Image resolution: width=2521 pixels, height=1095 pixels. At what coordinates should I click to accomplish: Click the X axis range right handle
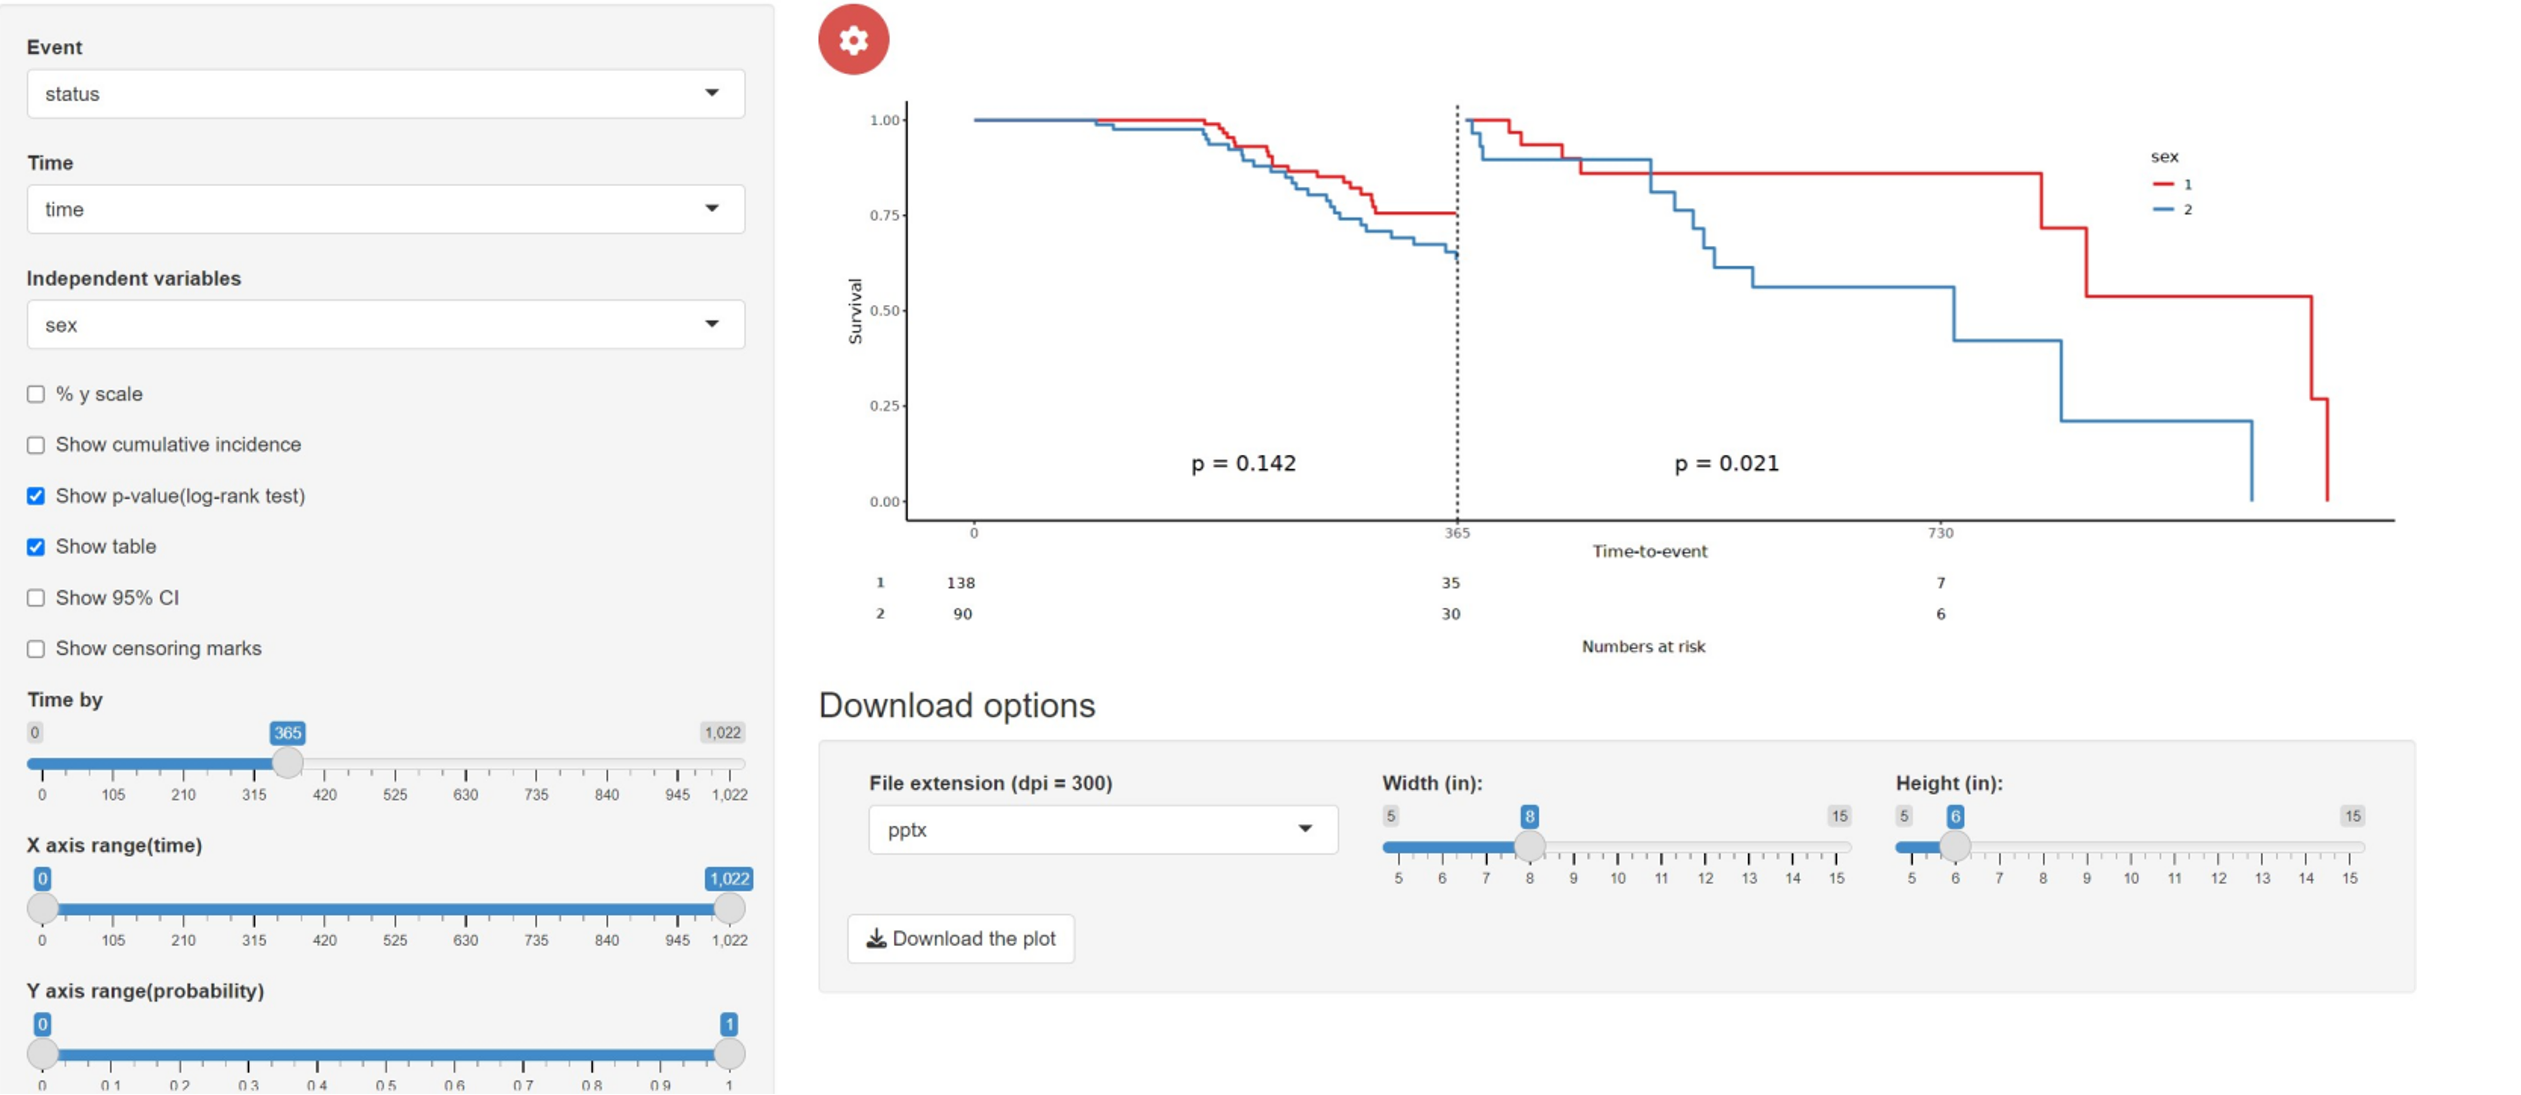(729, 908)
